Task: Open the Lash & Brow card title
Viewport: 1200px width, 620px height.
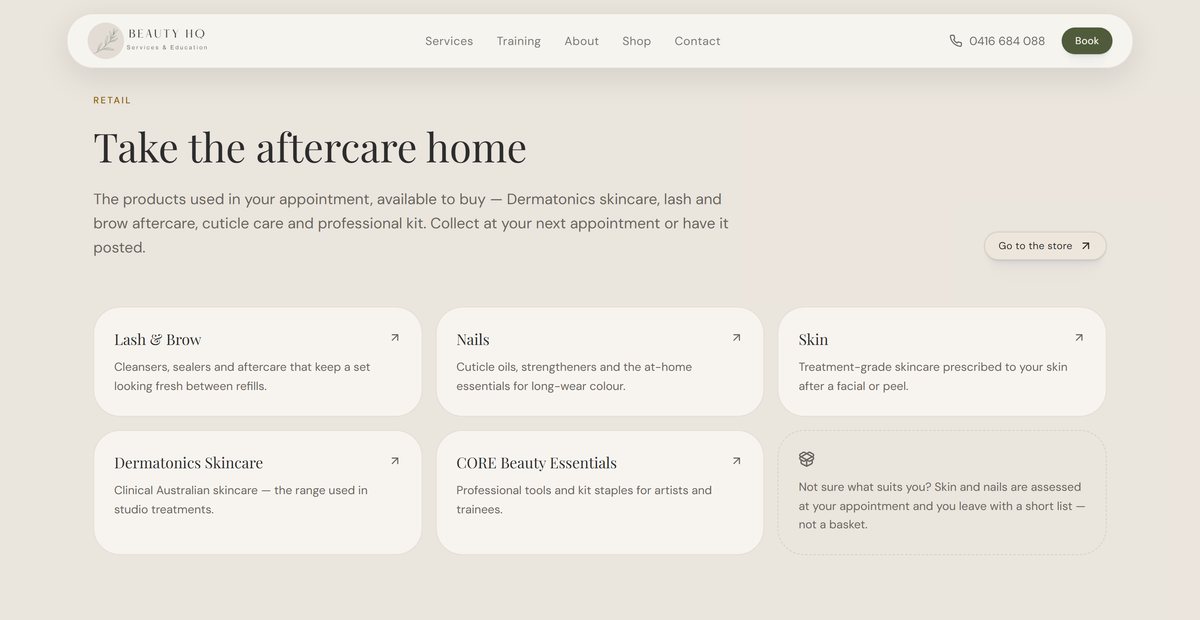Action: [x=158, y=340]
